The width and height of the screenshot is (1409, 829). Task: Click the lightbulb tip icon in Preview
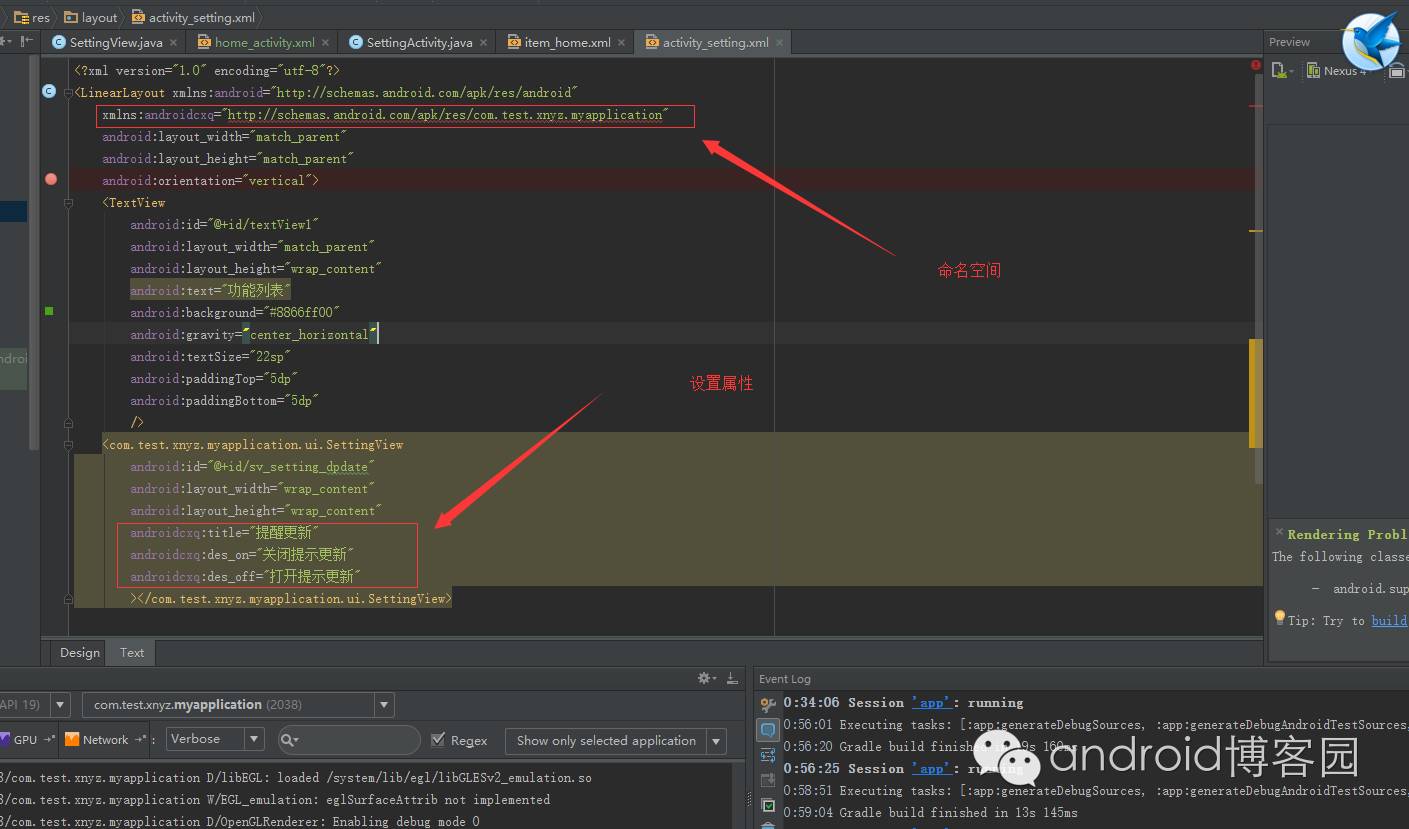tap(1279, 618)
